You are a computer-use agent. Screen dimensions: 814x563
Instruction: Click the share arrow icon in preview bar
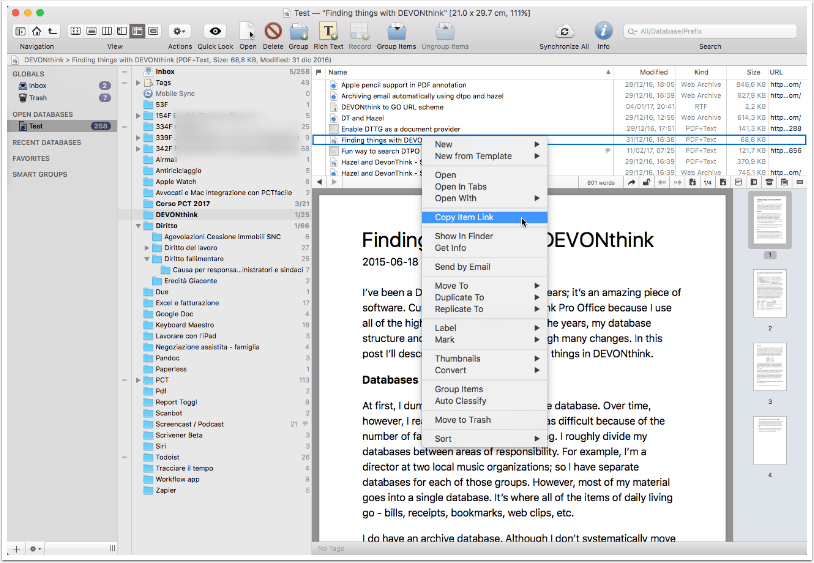pyautogui.click(x=631, y=183)
